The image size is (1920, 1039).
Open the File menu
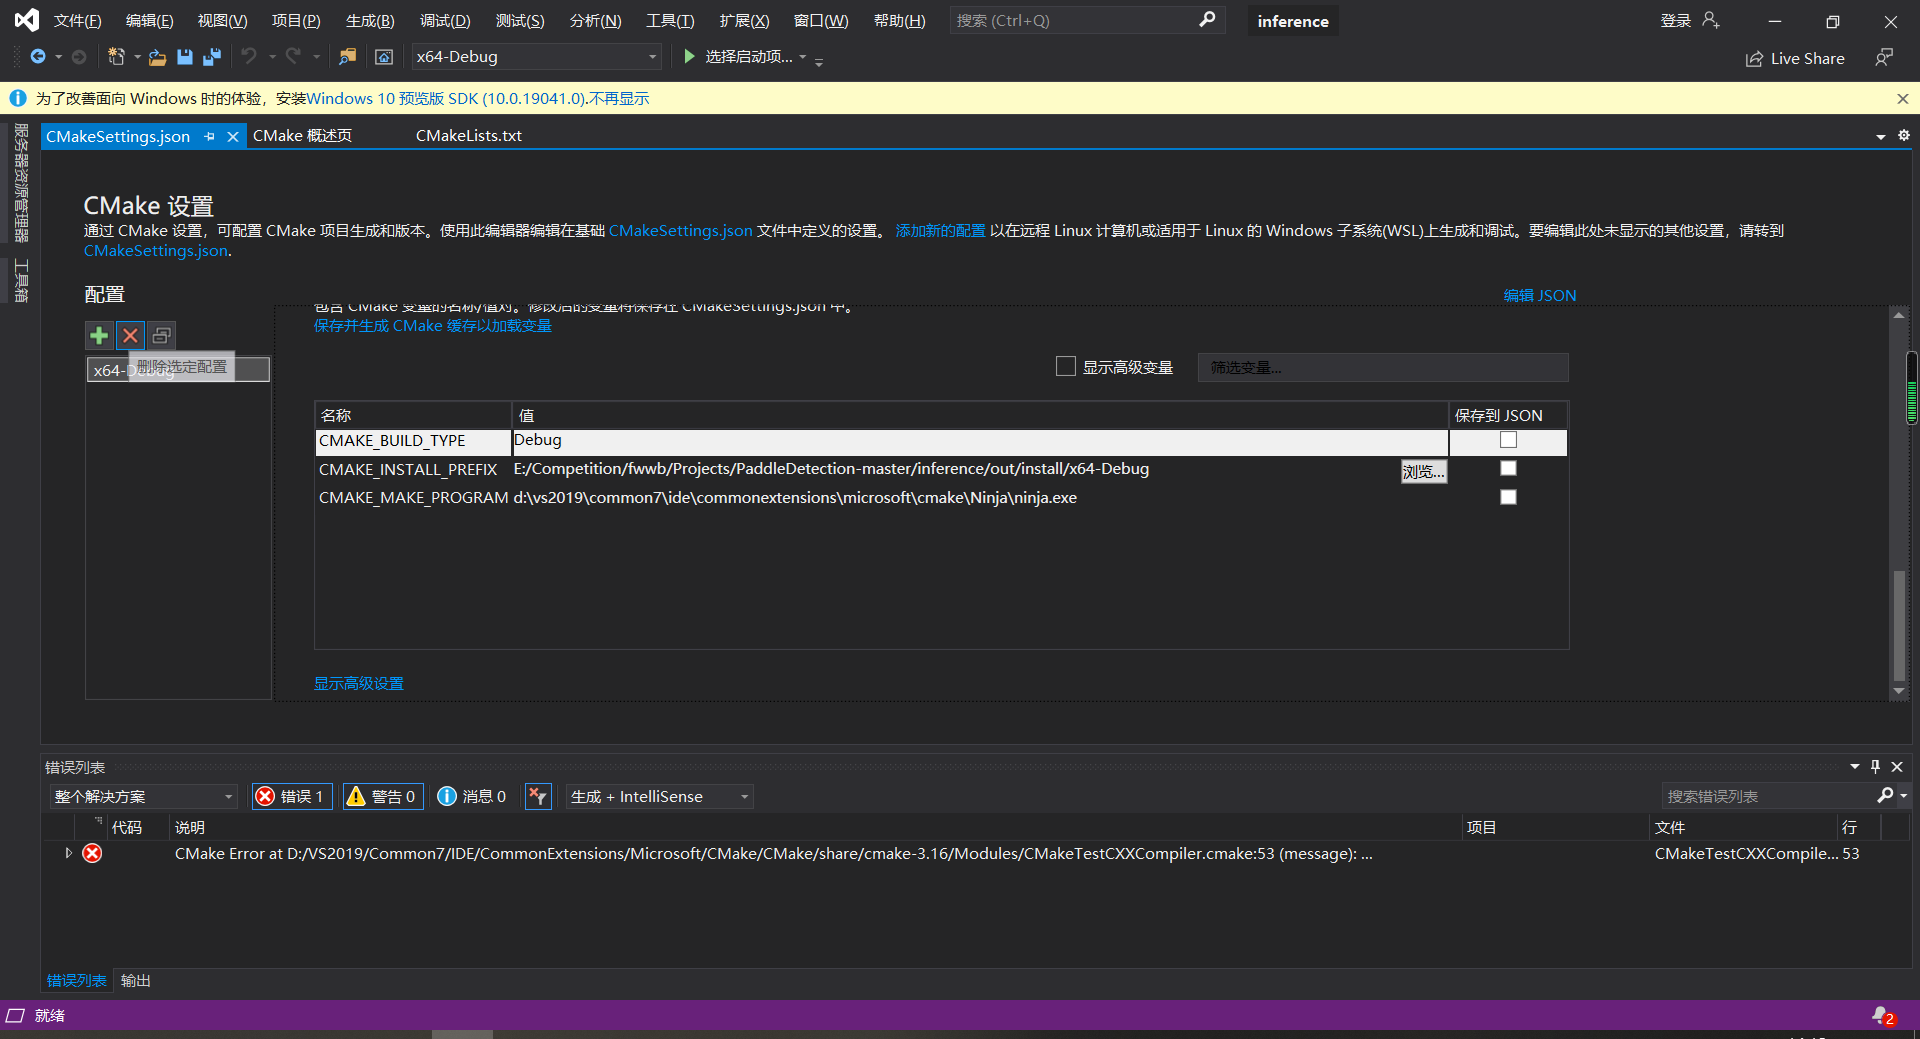point(77,20)
